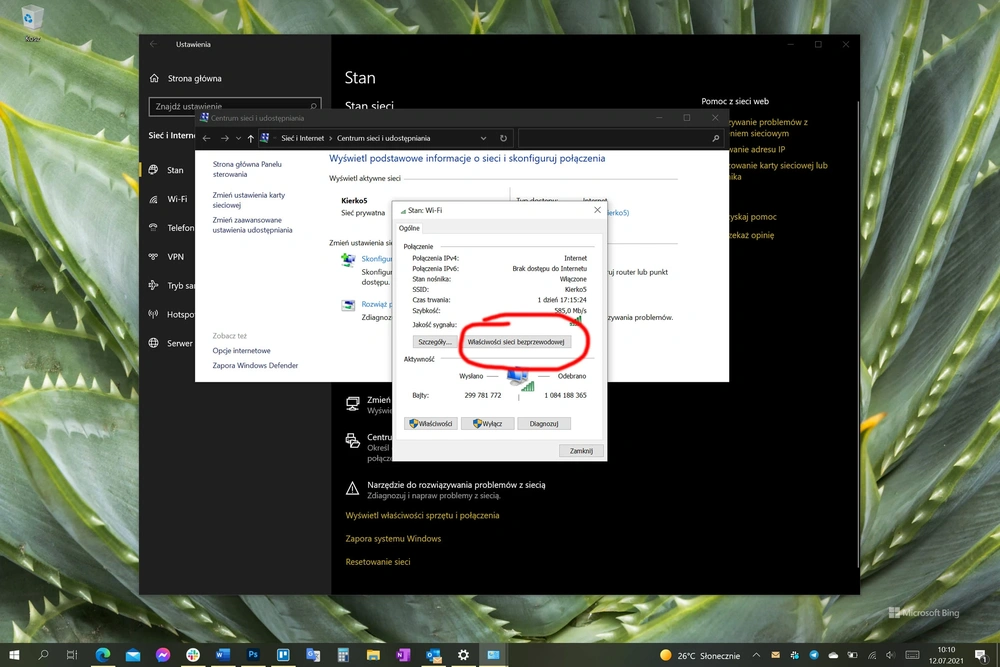The image size is (1000, 667).
Task: Open File Explorer from taskbar
Action: (x=373, y=655)
